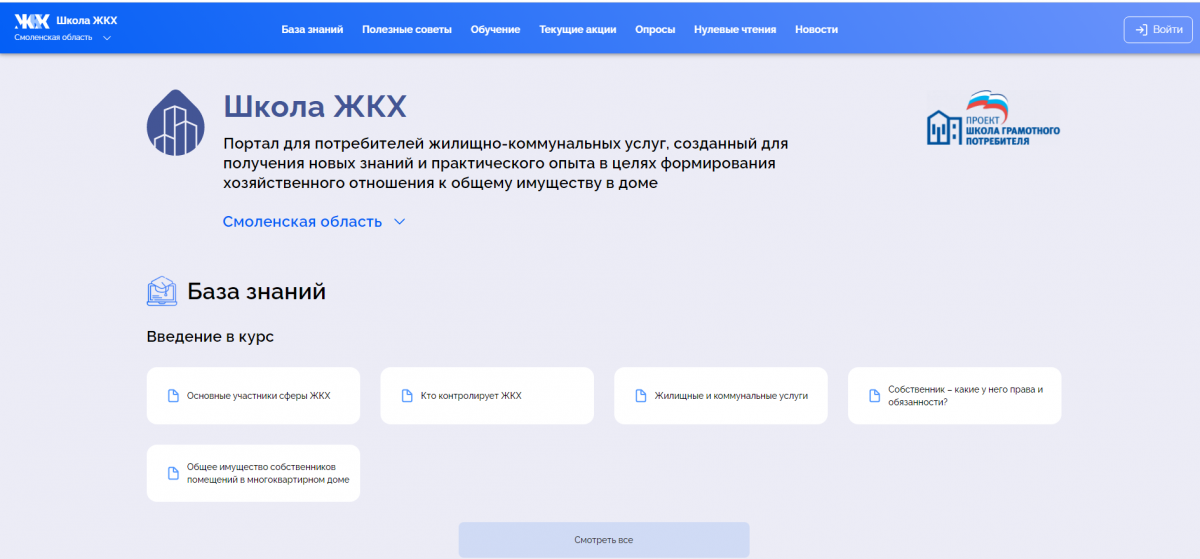Image resolution: width=1200 pixels, height=559 pixels.
Task: Go to the Новости menu item
Action: click(x=817, y=29)
